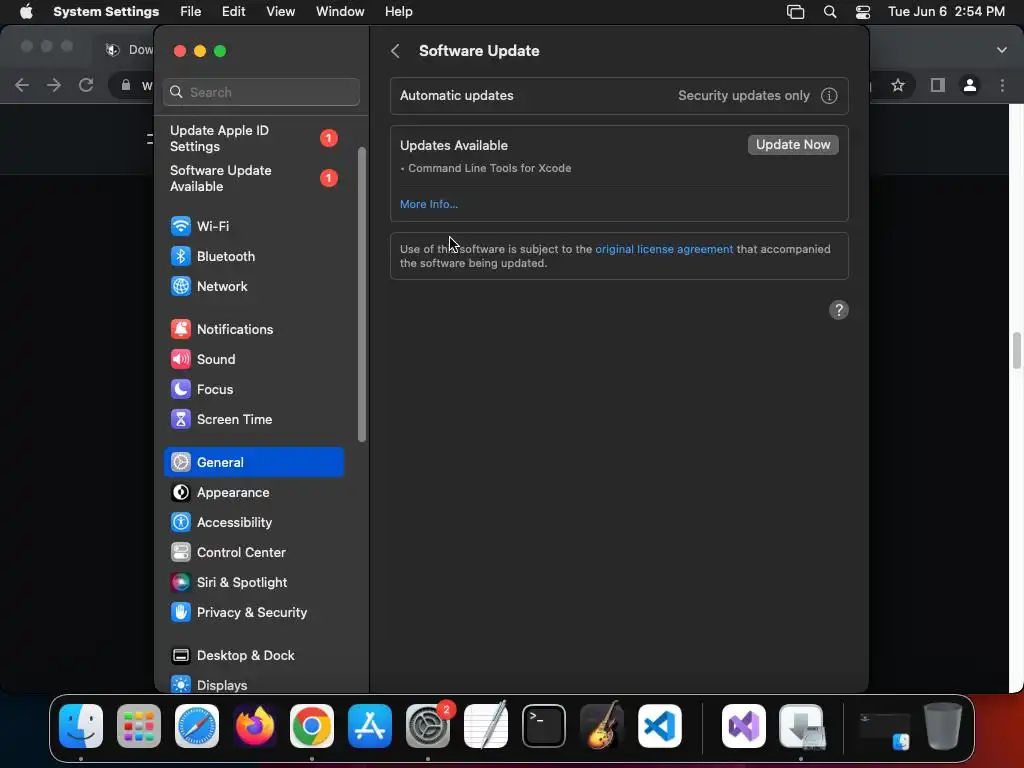1024x768 pixels.
Task: Open the Window menu
Action: (340, 12)
